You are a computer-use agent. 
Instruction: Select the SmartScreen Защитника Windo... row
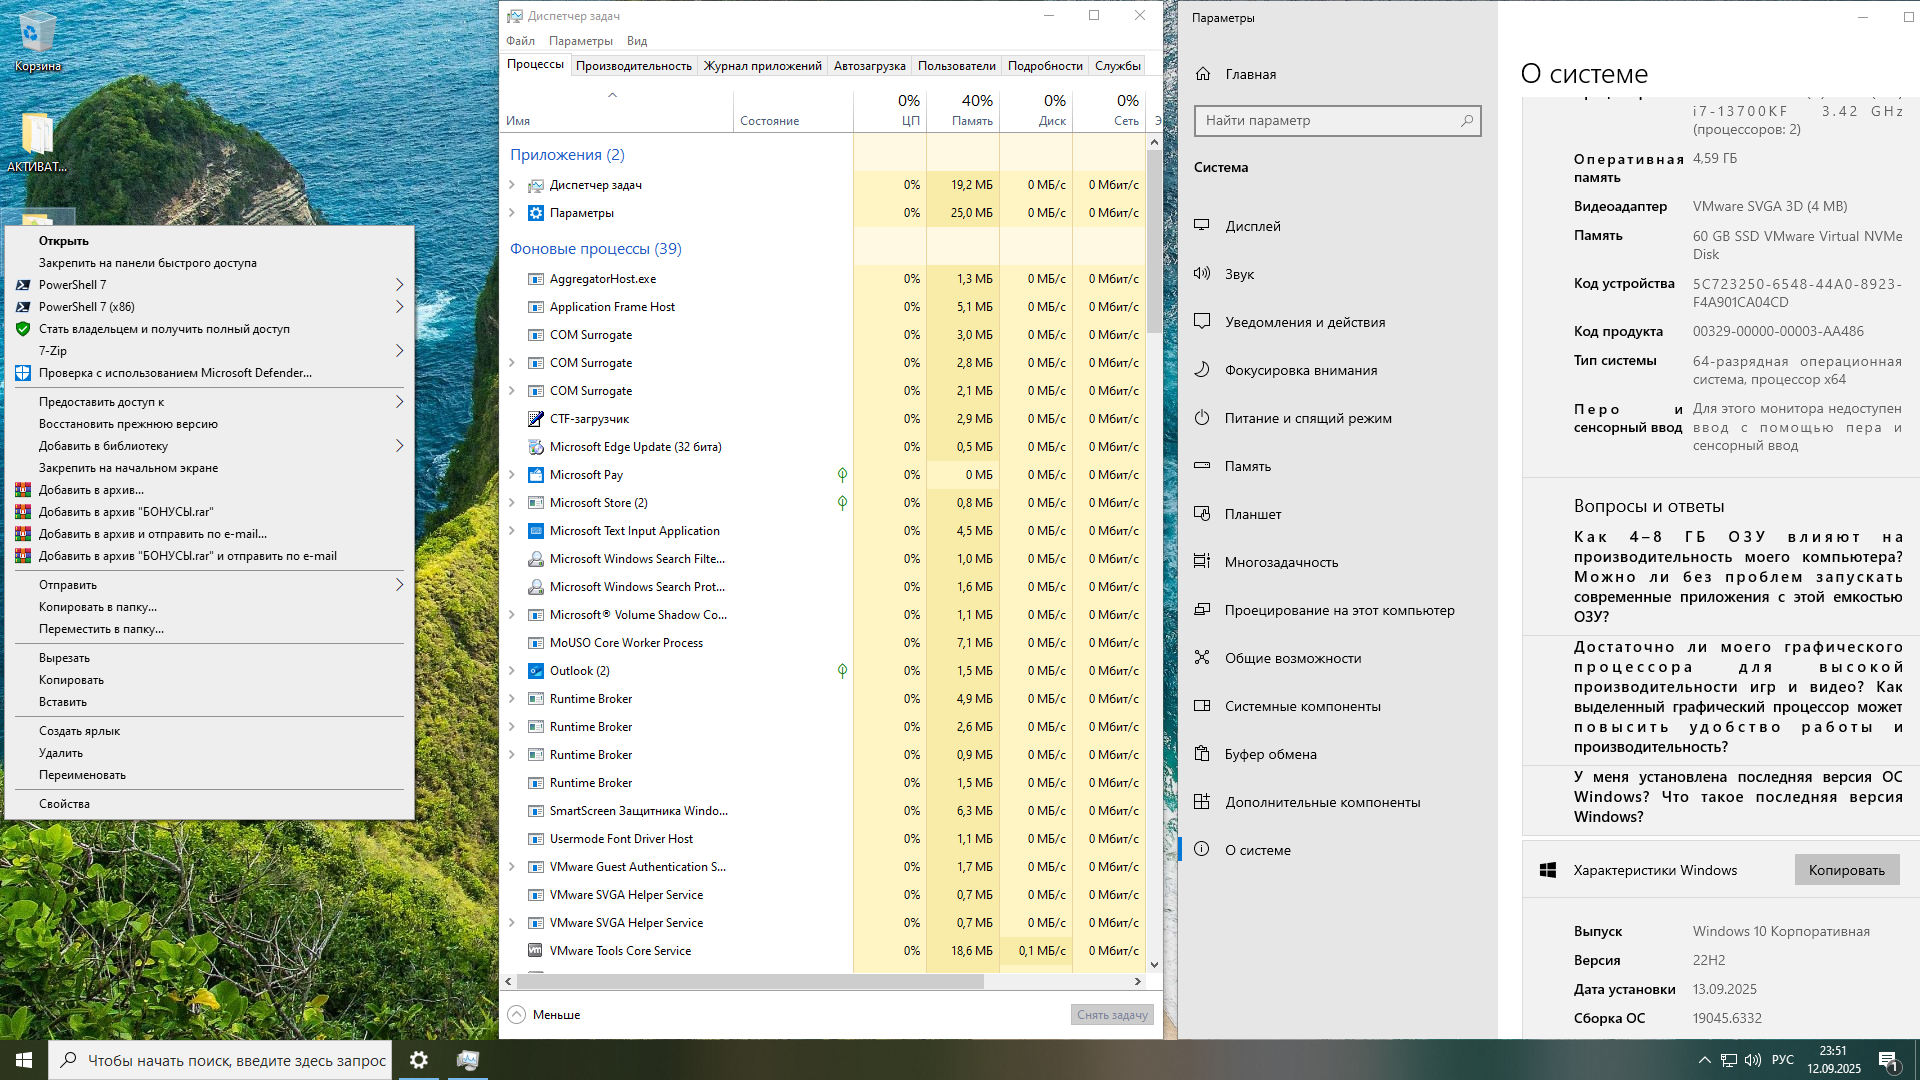(x=825, y=810)
